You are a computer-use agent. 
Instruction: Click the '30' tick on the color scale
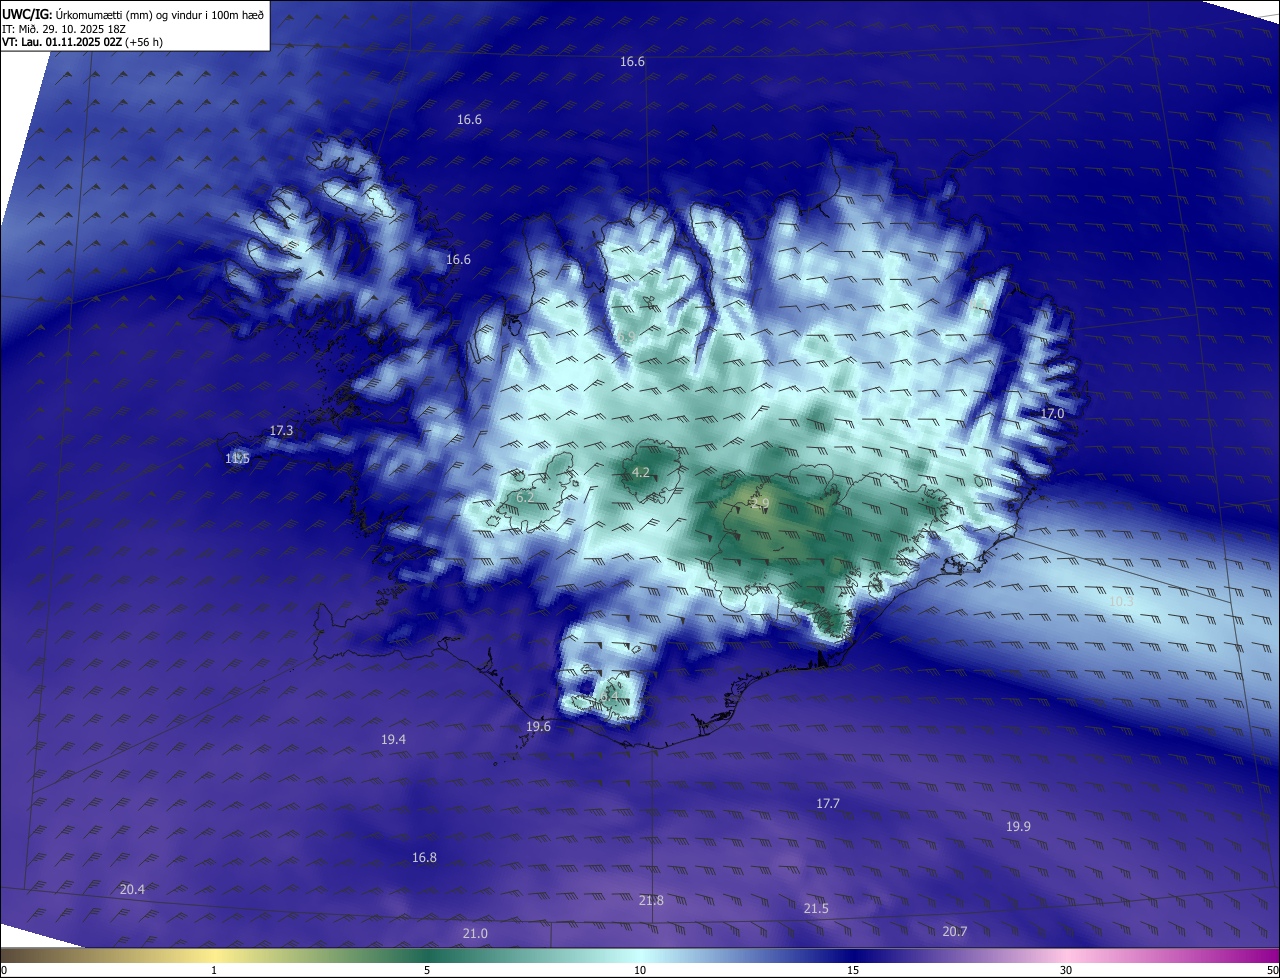[1066, 970]
